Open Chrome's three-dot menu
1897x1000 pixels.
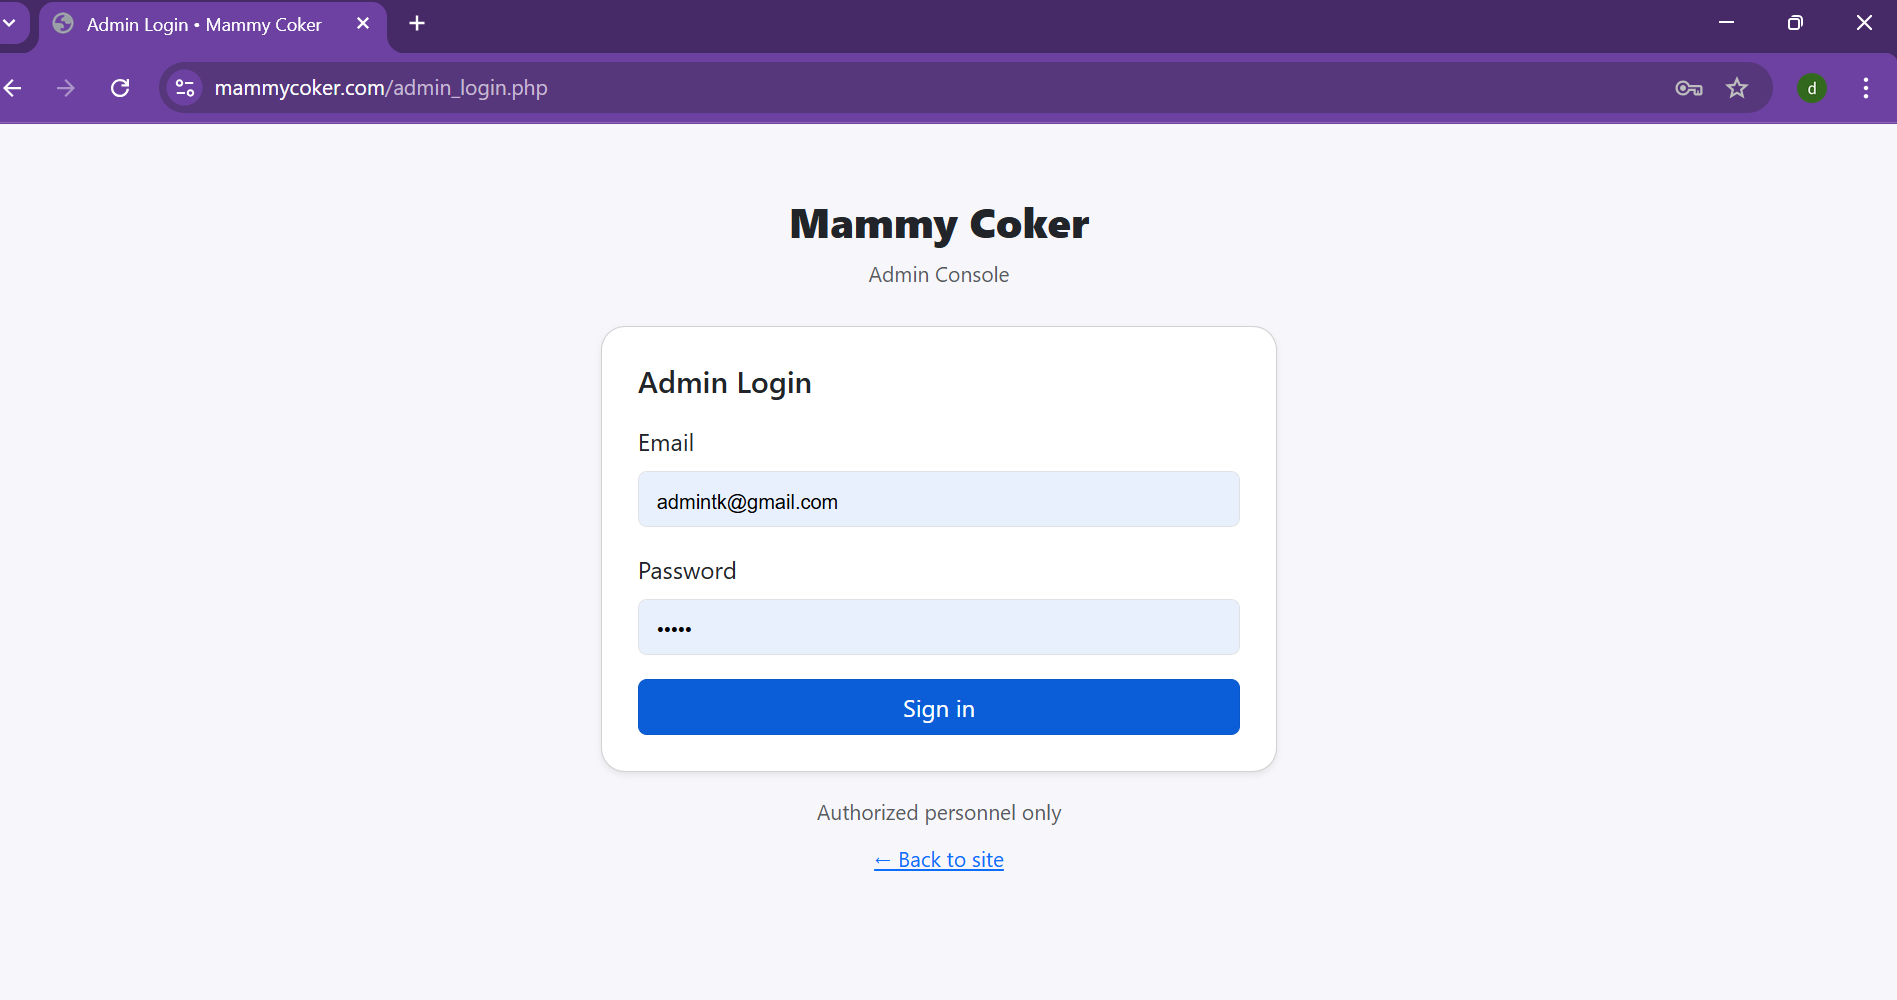click(1865, 88)
